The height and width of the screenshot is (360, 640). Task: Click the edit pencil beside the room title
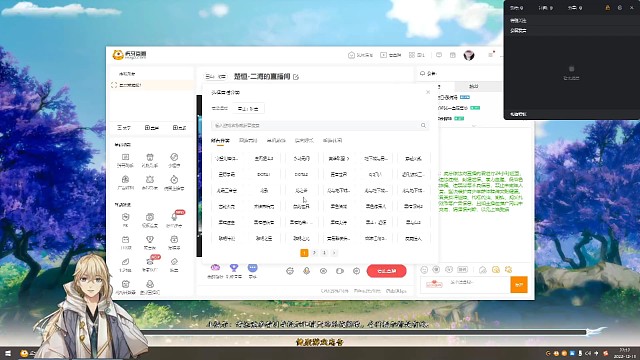click(296, 77)
